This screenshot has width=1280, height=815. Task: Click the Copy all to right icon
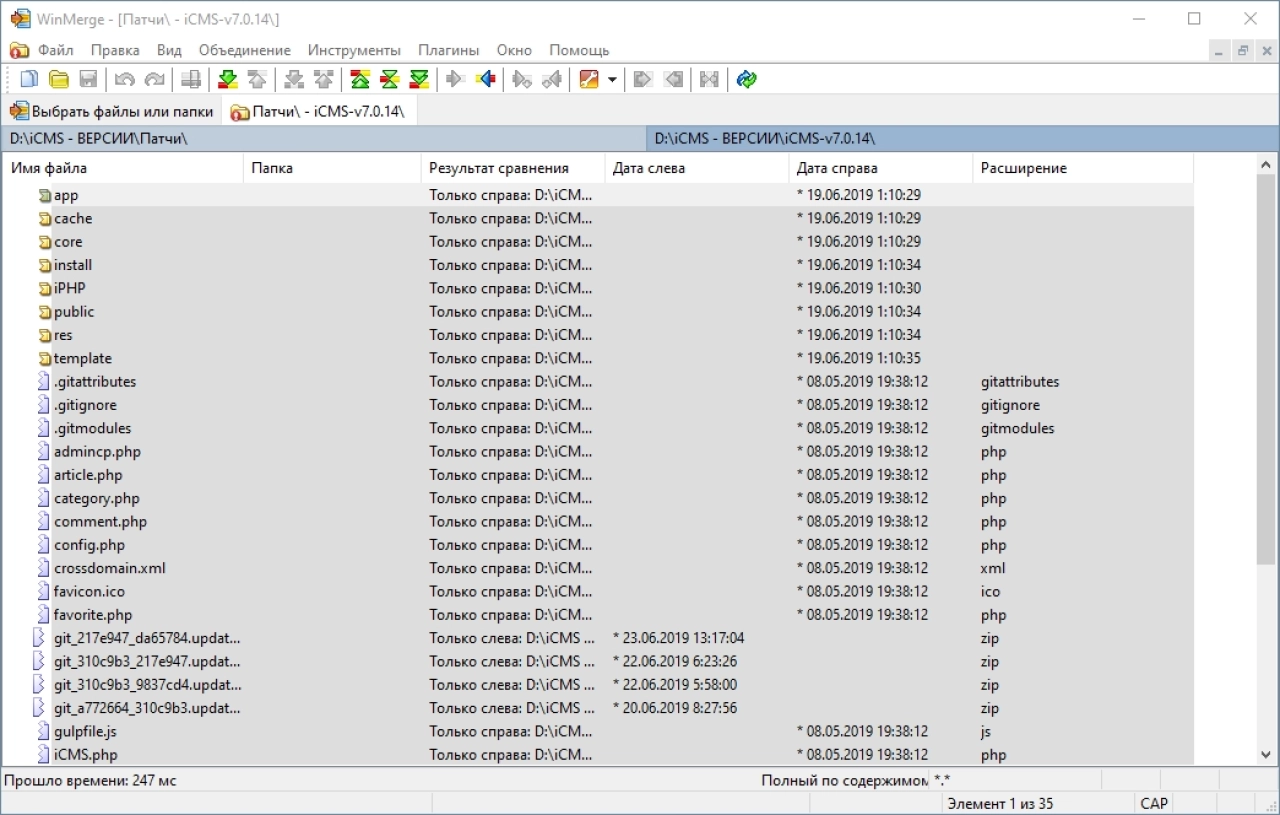point(643,79)
